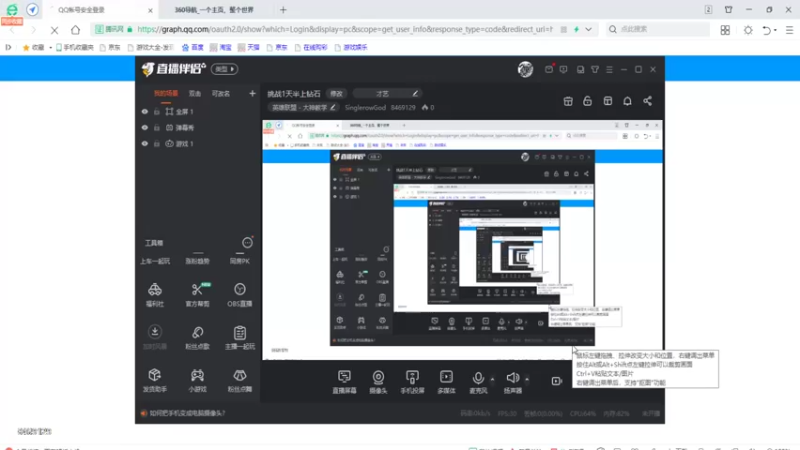Open the 粉丝点歌 song request tool
Viewport: 800px width, 450px height.
pos(197,337)
